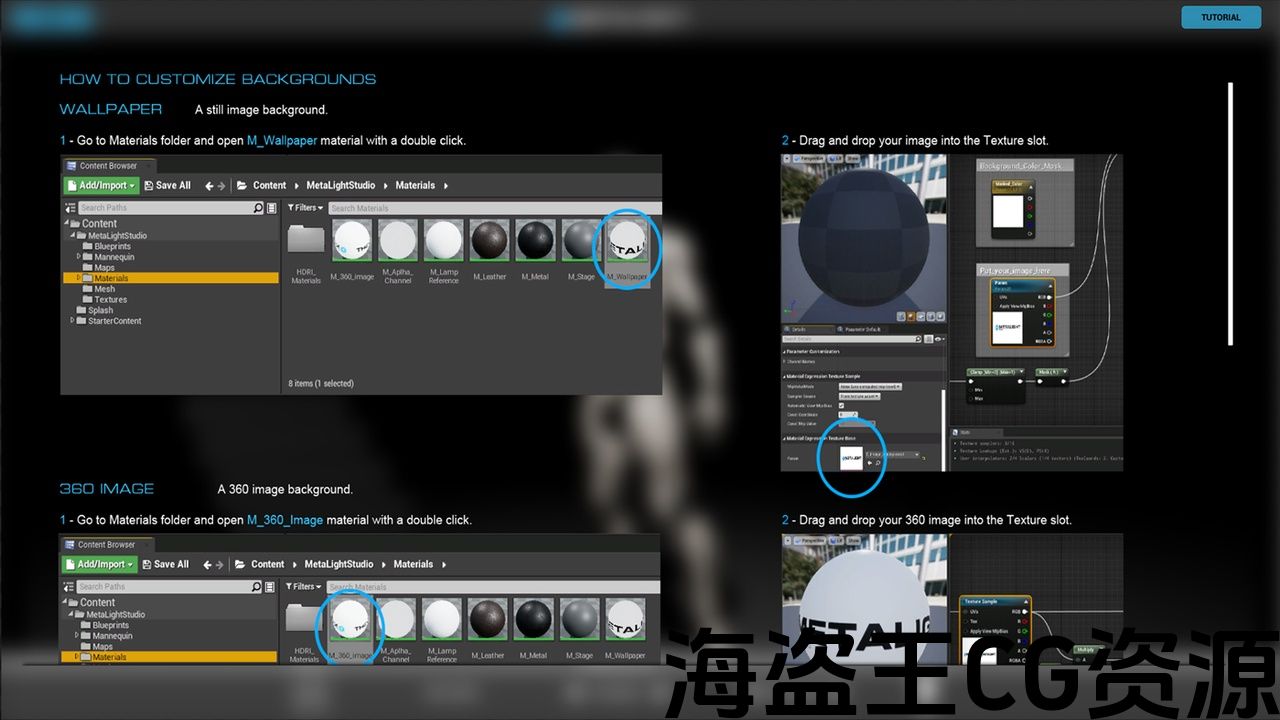Open the Add/Import dropdown in Wallpaper section

click(x=101, y=185)
